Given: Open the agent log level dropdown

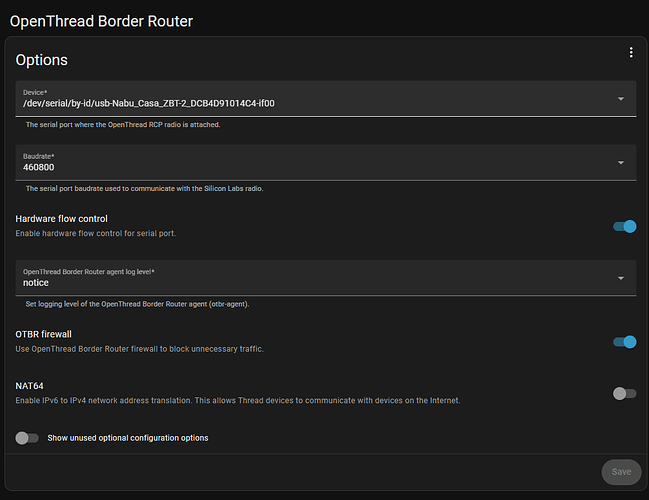Looking at the screenshot, I should tap(326, 278).
